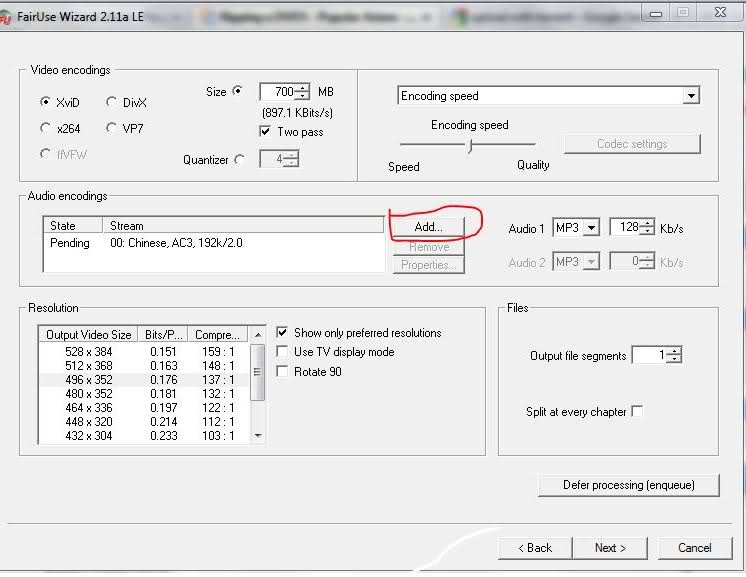This screenshot has height=577, width=746.
Task: Click the Stream column header
Action: (243, 225)
